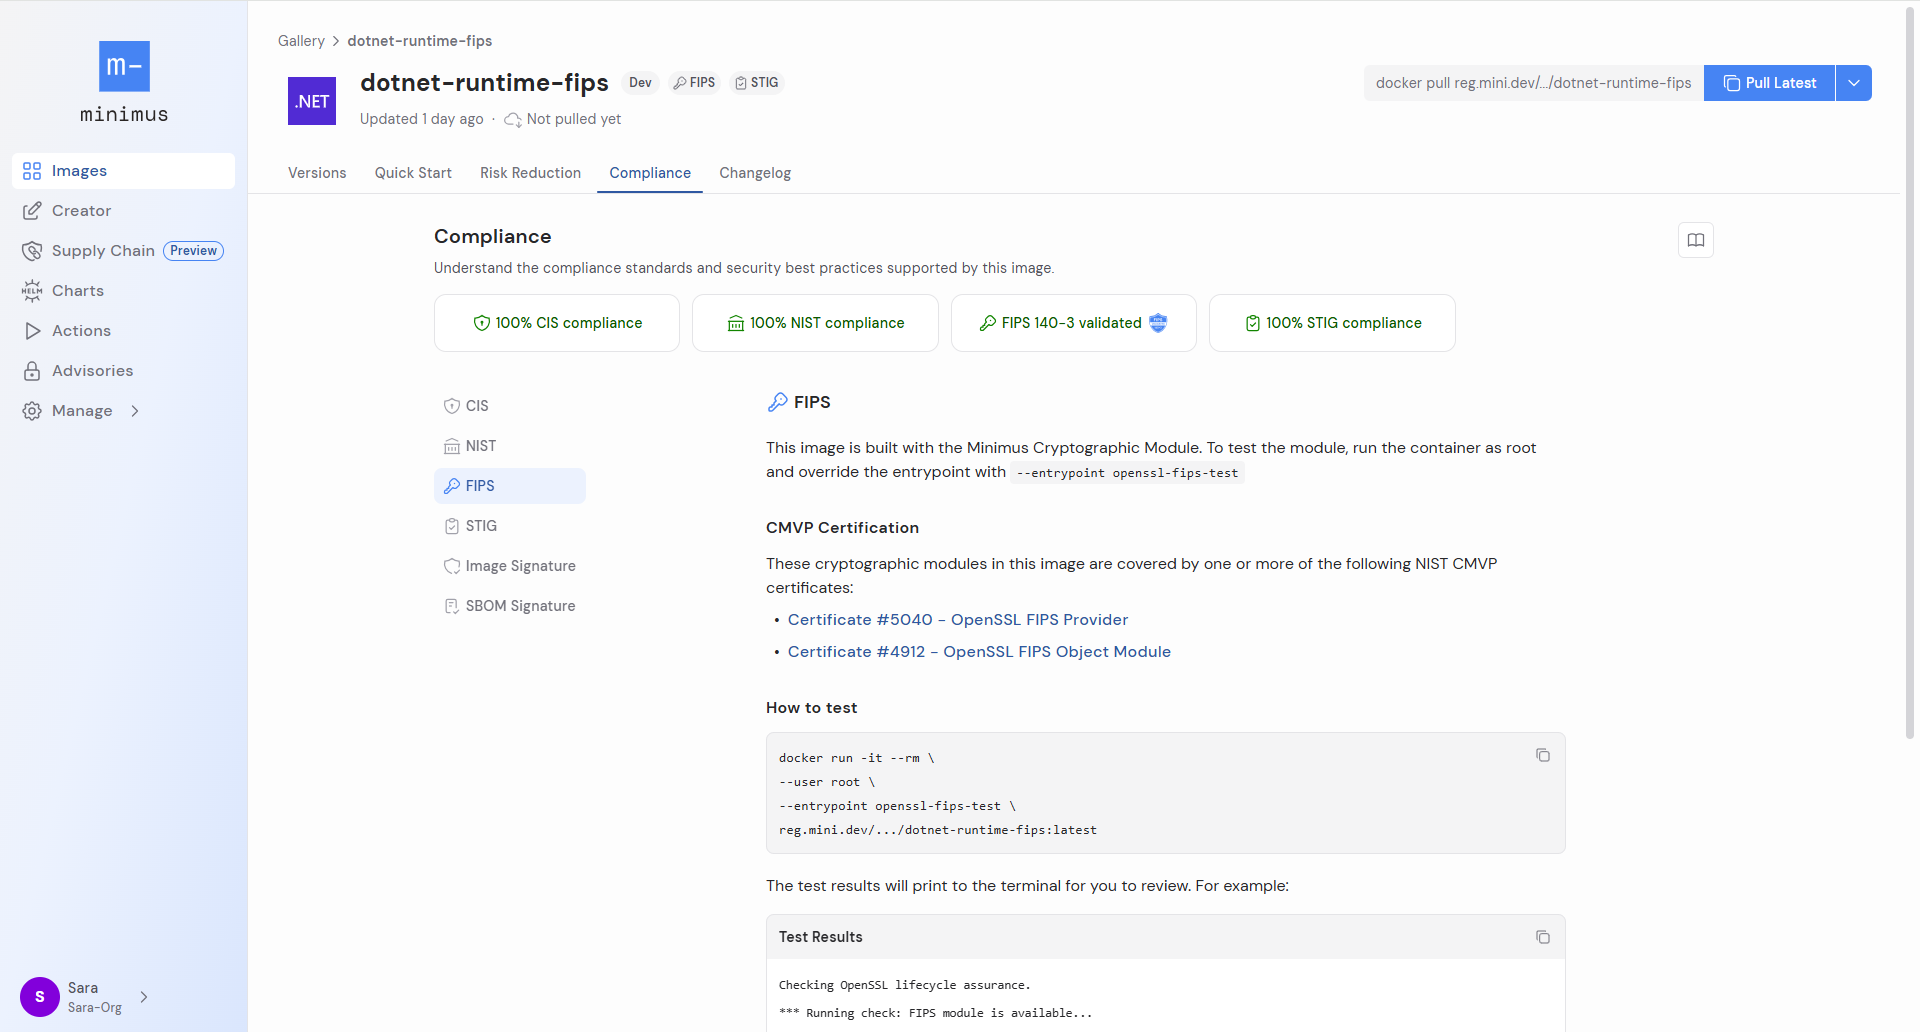Open Certificate #5040 OpenSSL FIPS Provider link
Image resolution: width=1920 pixels, height=1032 pixels.
point(957,620)
